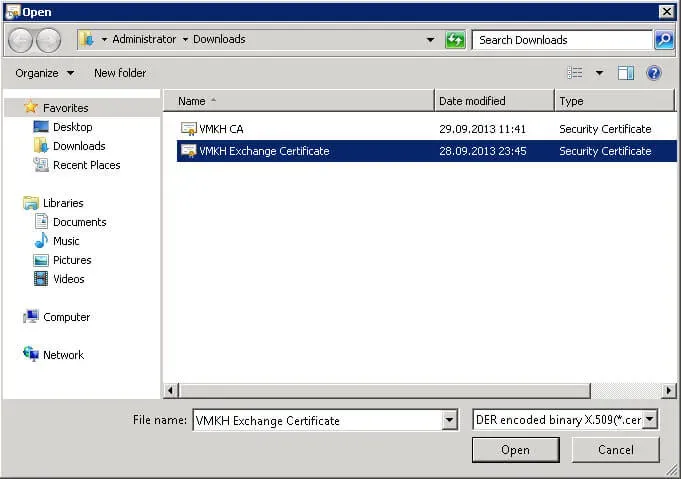Sort by the Name column header

point(299,101)
